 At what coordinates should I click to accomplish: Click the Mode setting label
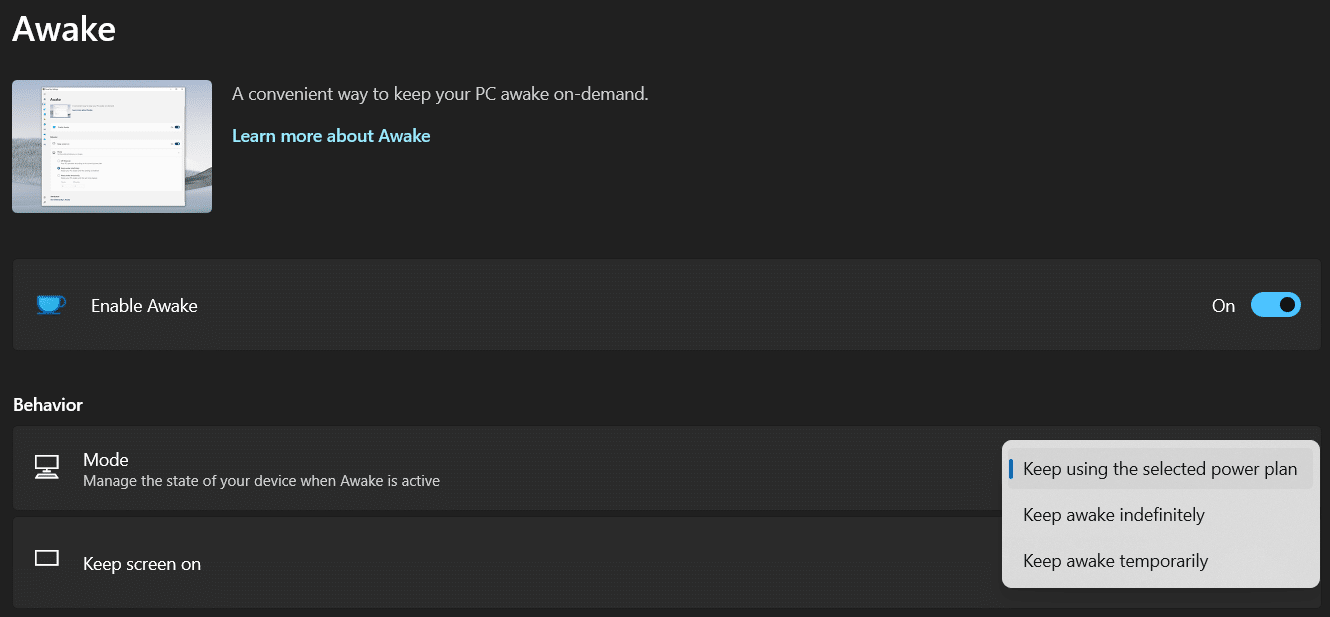106,460
